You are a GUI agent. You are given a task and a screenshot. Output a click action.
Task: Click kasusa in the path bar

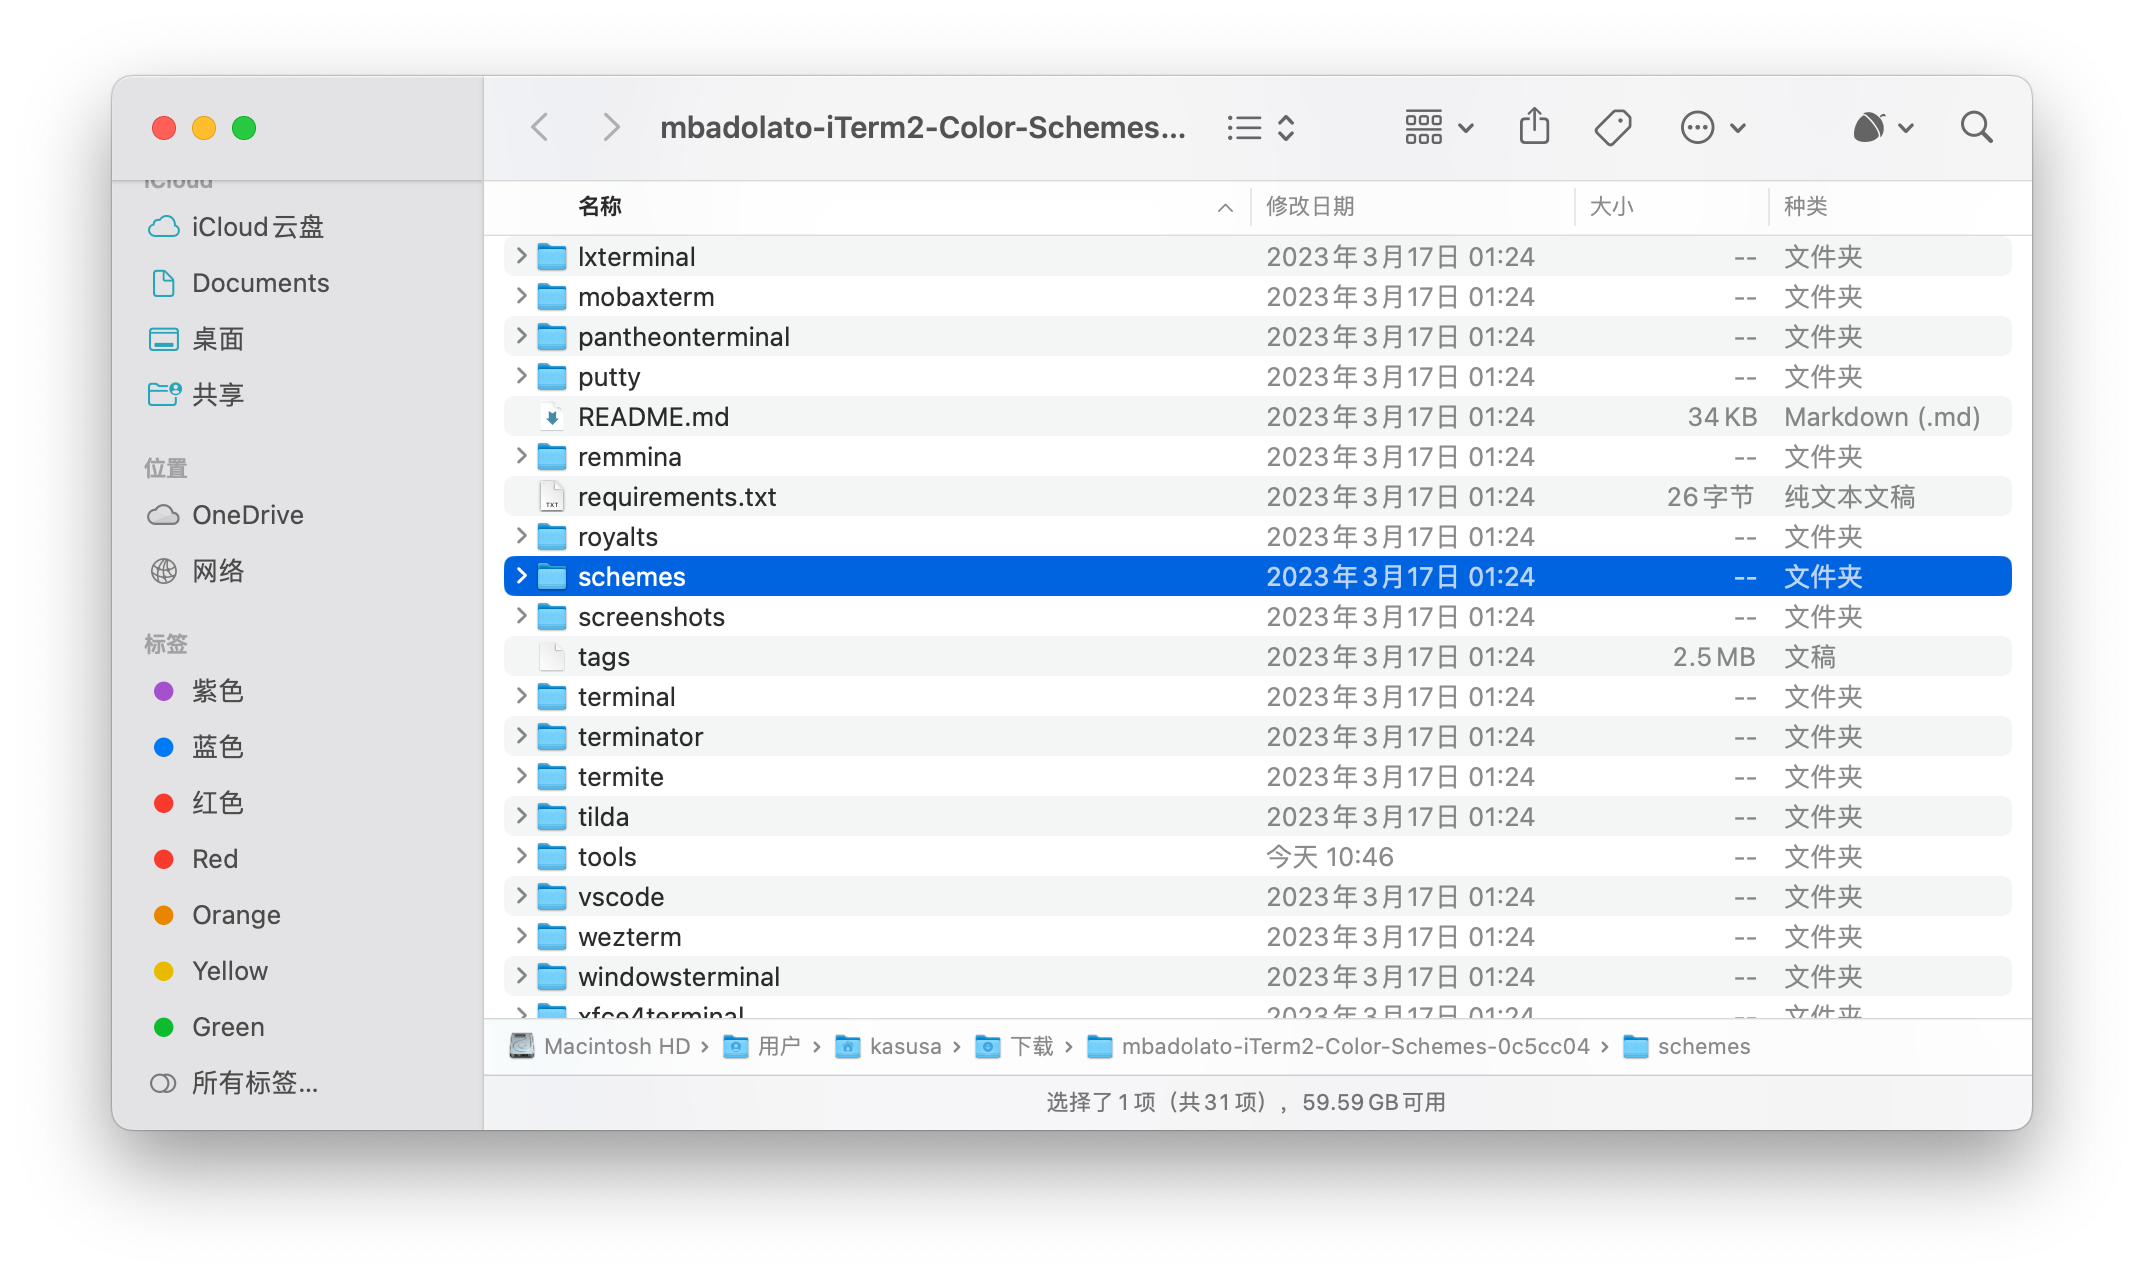[904, 1047]
